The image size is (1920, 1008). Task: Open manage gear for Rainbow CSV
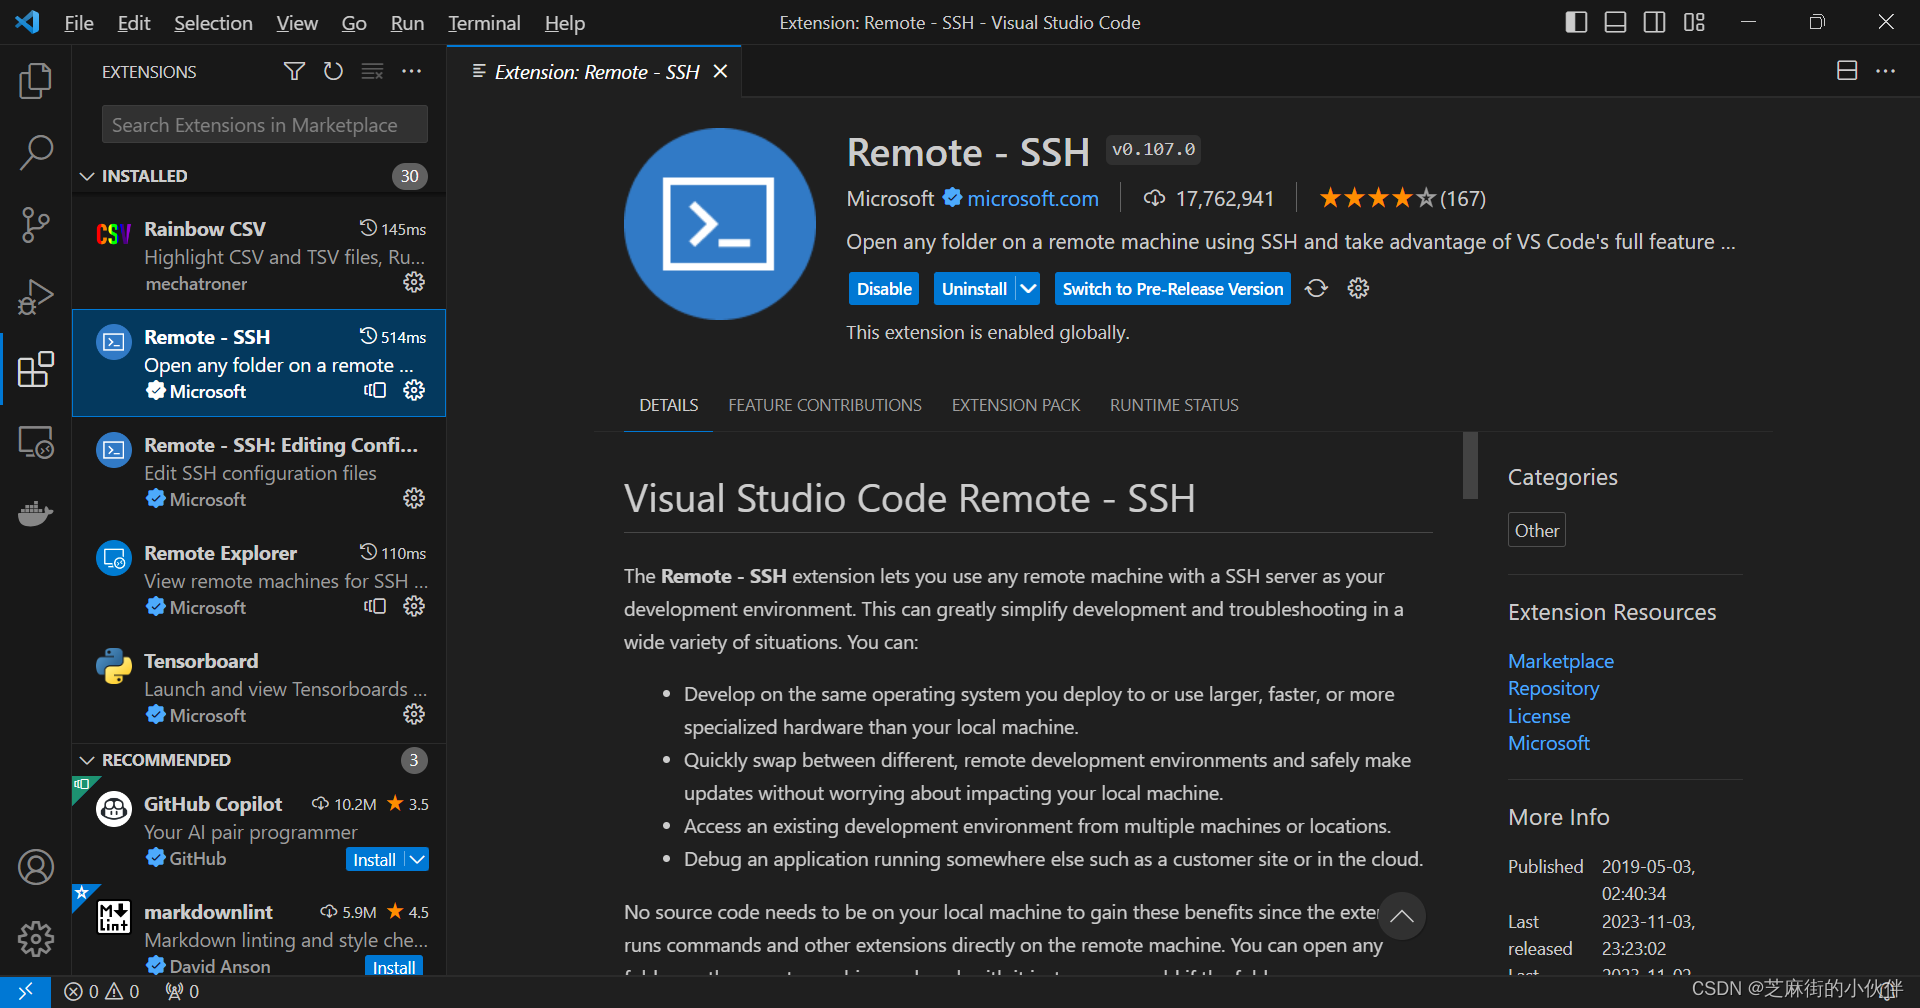414,283
